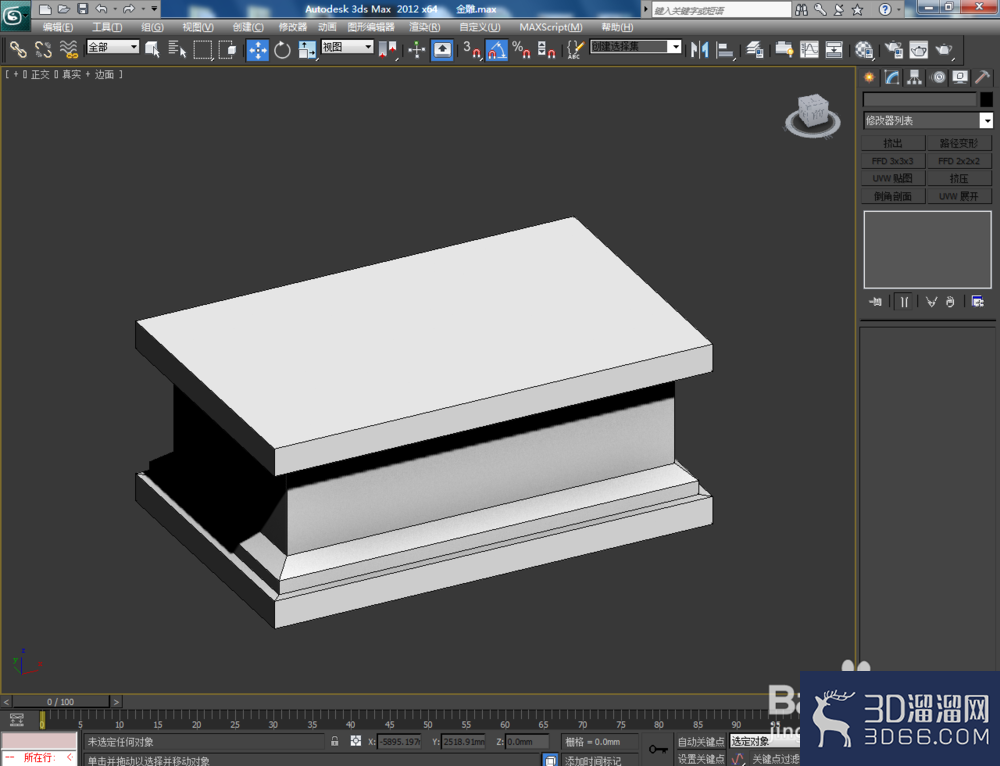Open the help dropdown arrow beside question mark
The image size is (1000, 766).
pos(899,9)
